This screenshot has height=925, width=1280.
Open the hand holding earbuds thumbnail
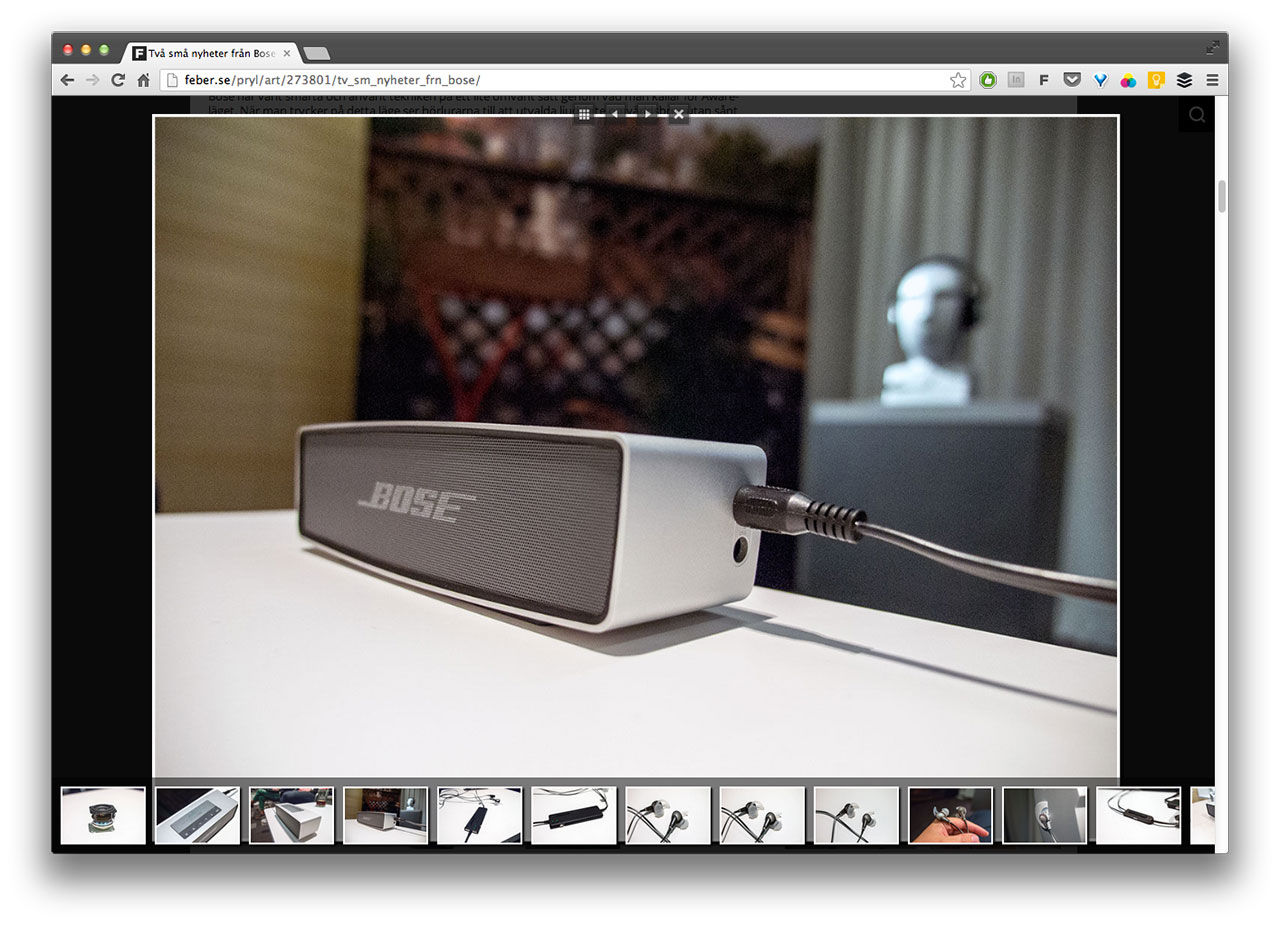[x=950, y=815]
